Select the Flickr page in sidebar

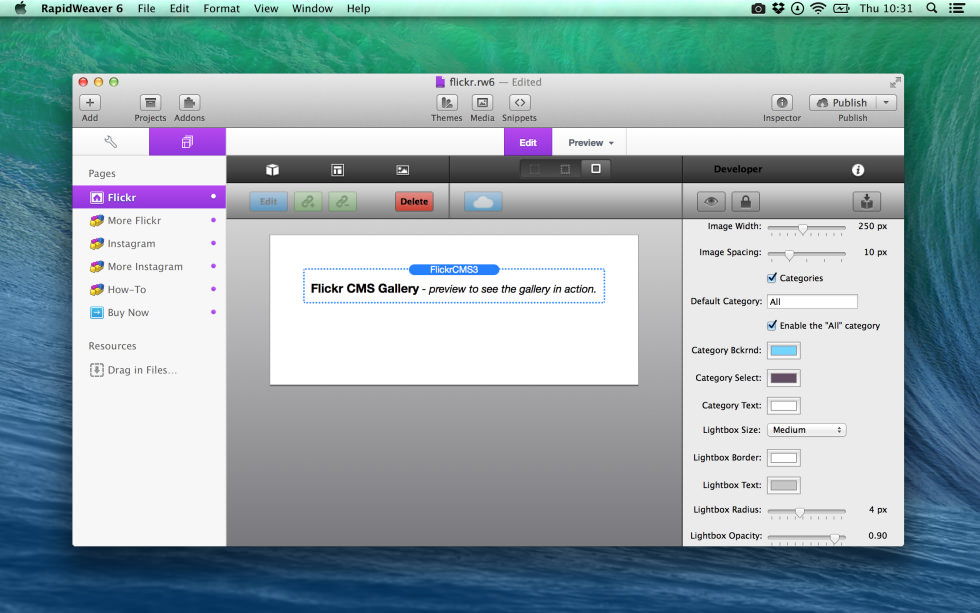pos(149,197)
